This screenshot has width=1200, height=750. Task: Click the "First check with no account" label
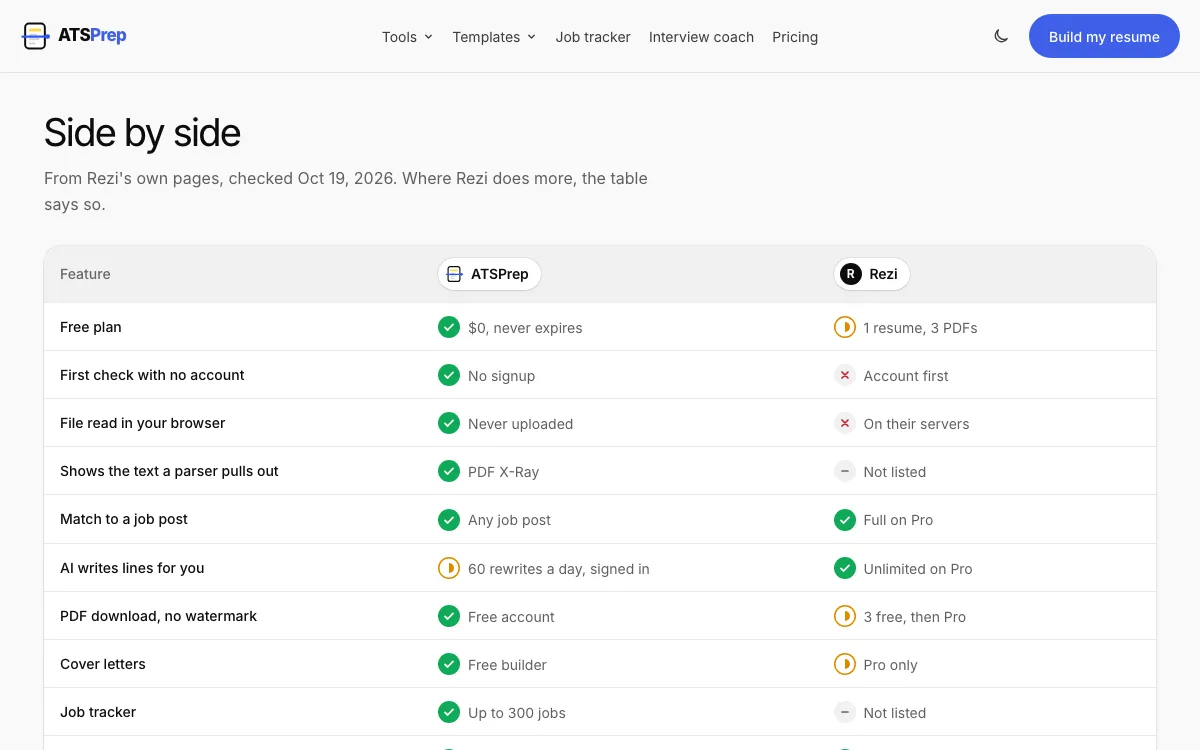click(152, 375)
